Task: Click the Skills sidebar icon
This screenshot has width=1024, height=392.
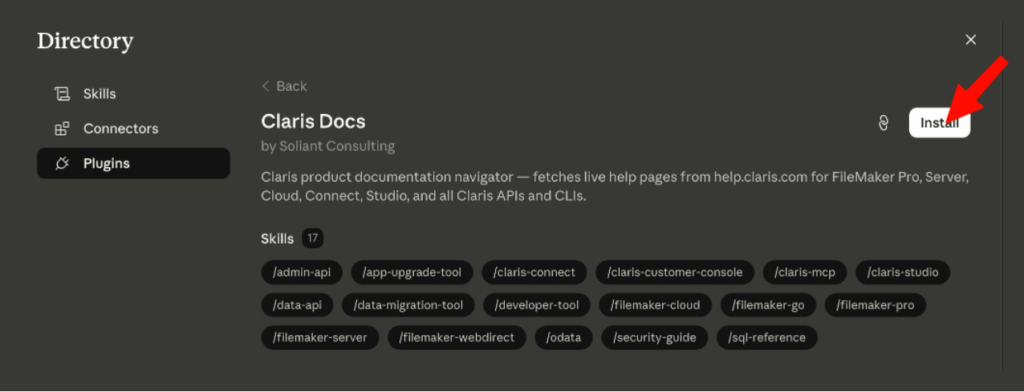Action: [61, 94]
